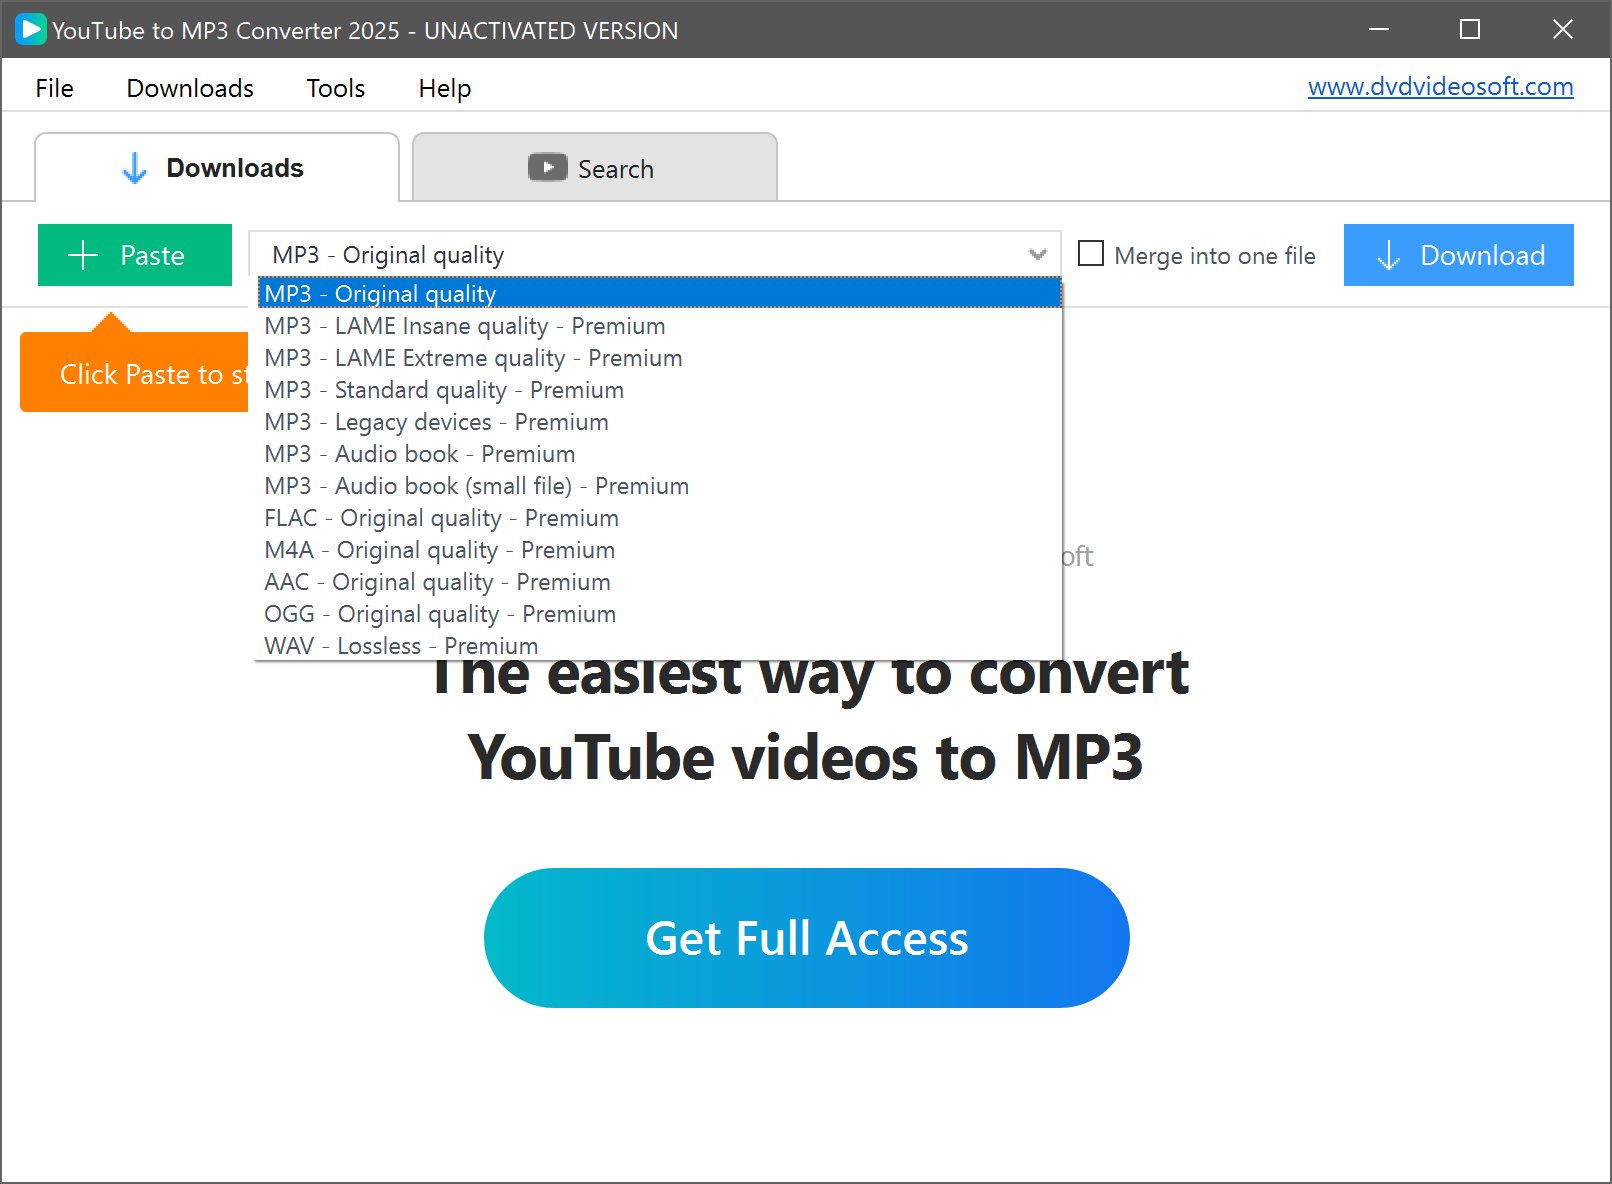
Task: Close the YouTube to MP3 Converter window
Action: point(1563,29)
